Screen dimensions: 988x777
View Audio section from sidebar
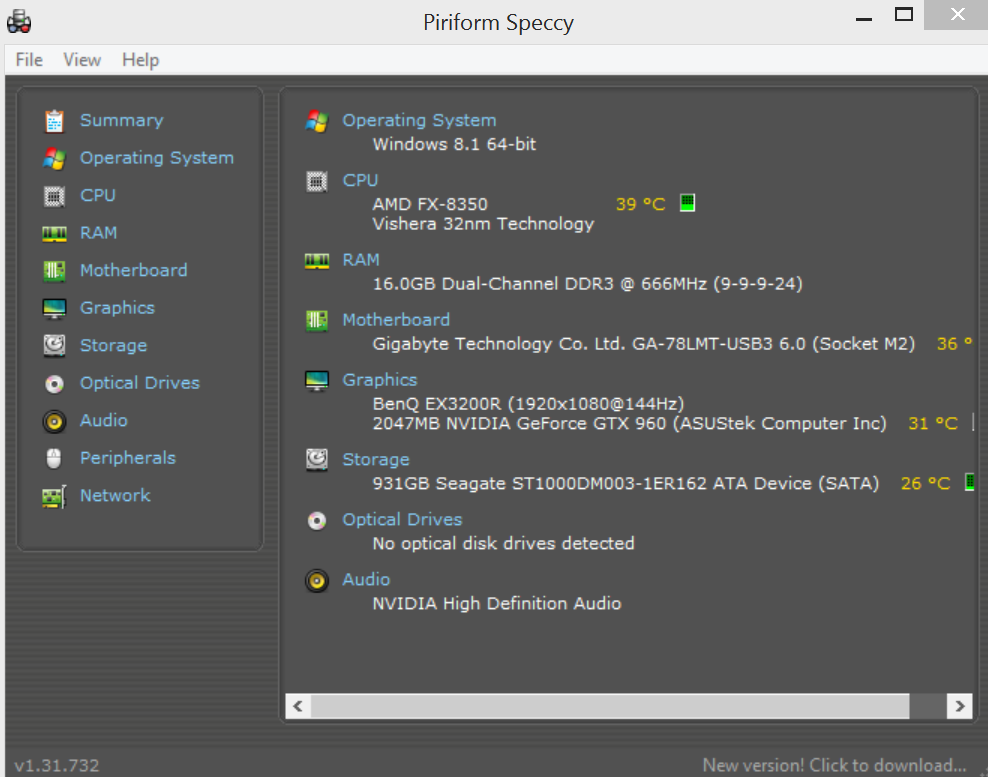coord(104,420)
